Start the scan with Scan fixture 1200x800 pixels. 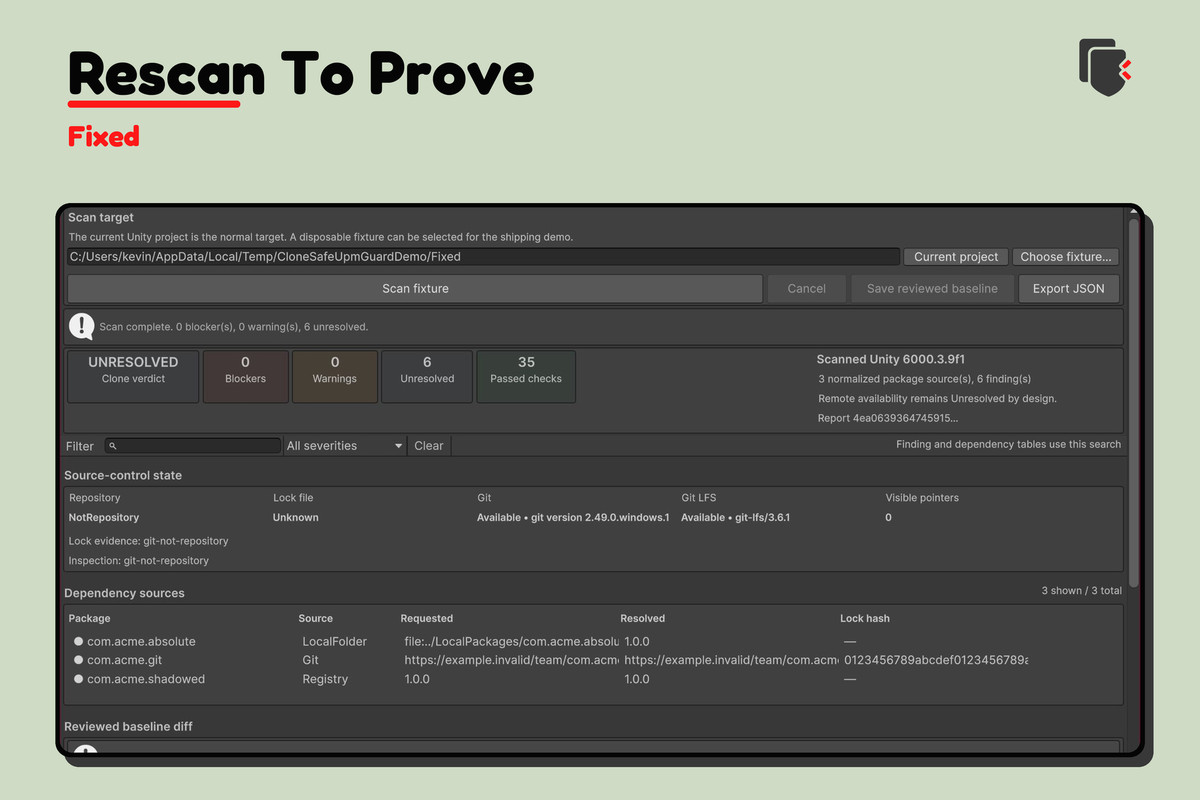pos(415,289)
